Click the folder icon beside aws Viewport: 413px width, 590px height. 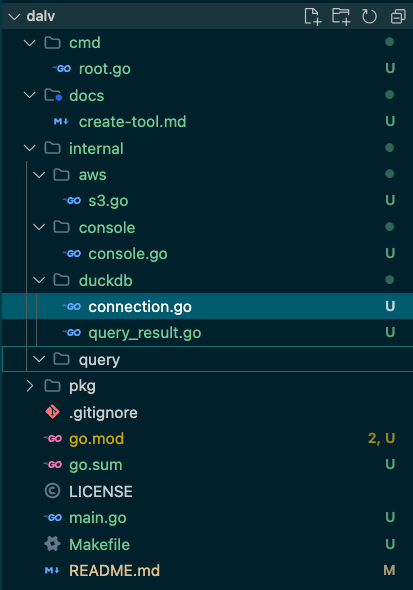(x=62, y=175)
